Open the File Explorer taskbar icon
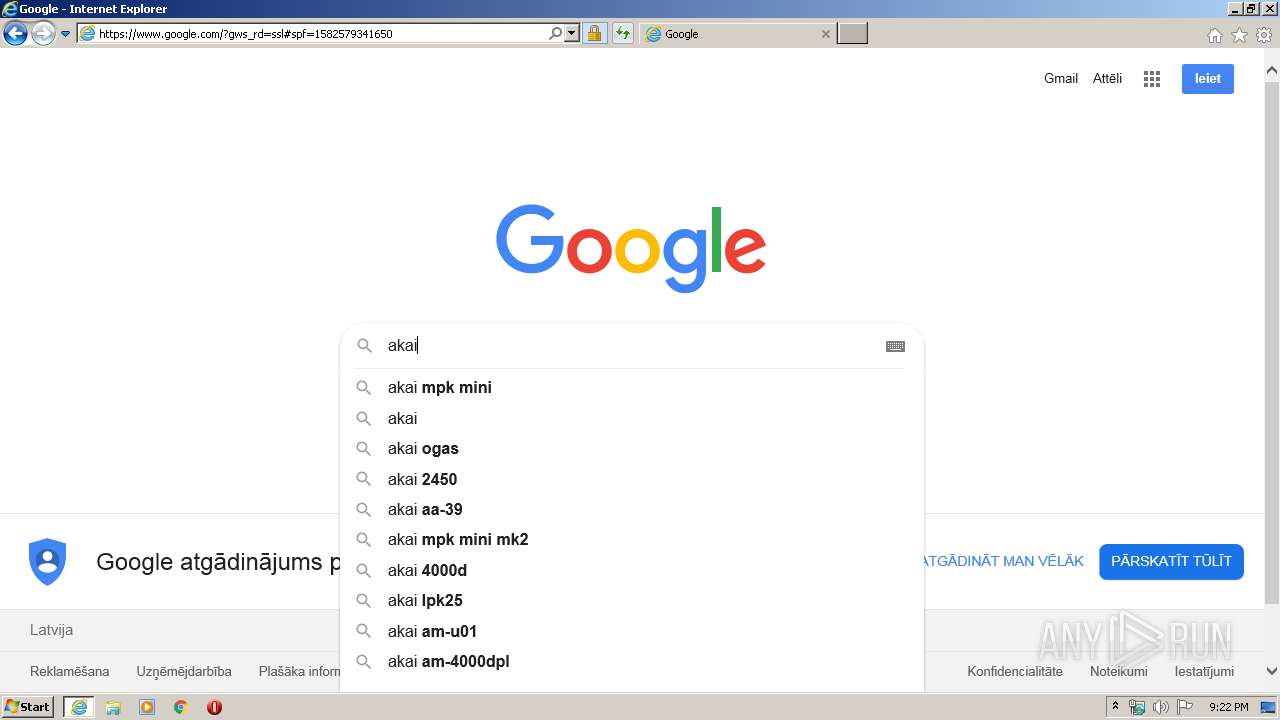This screenshot has width=1280, height=720. [113, 707]
